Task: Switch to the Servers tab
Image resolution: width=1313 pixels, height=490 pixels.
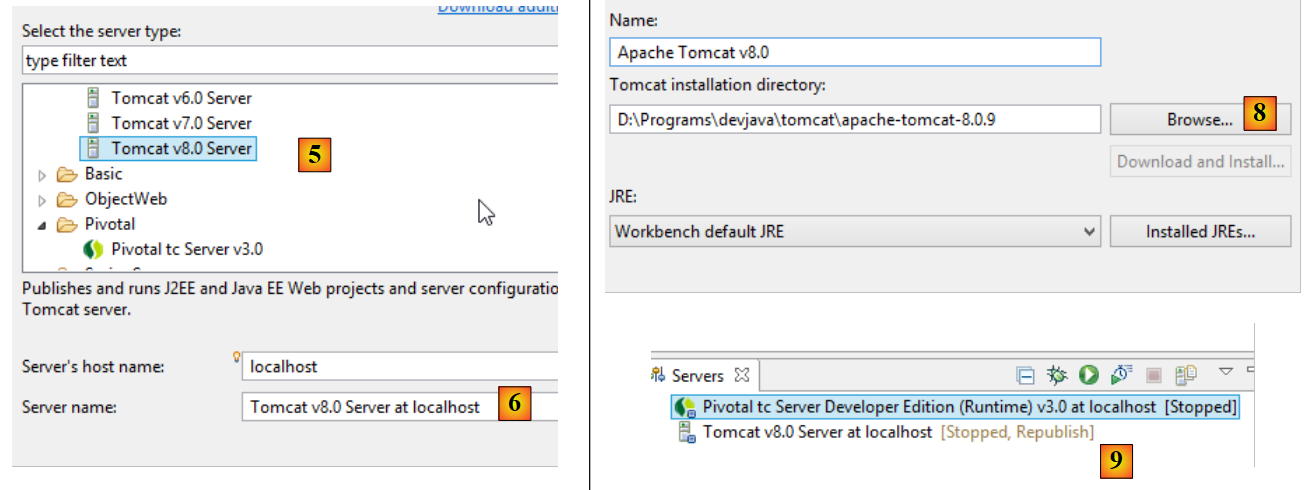Action: click(x=697, y=376)
